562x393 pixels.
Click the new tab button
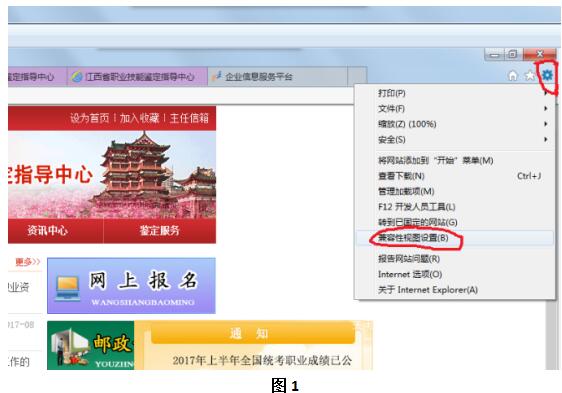click(357, 76)
